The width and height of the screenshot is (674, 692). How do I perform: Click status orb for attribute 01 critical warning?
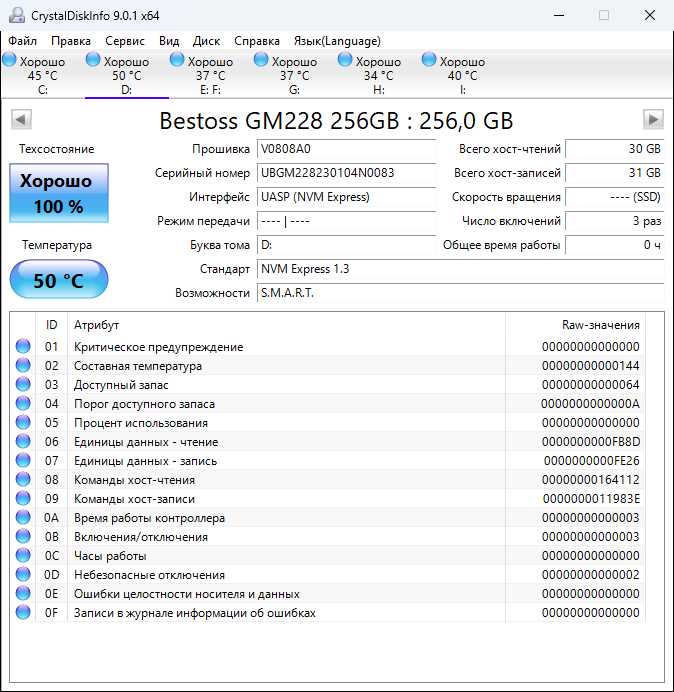(23, 347)
